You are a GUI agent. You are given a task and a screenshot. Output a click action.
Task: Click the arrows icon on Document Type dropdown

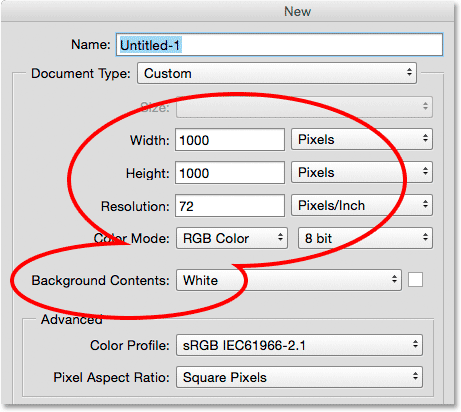point(409,72)
